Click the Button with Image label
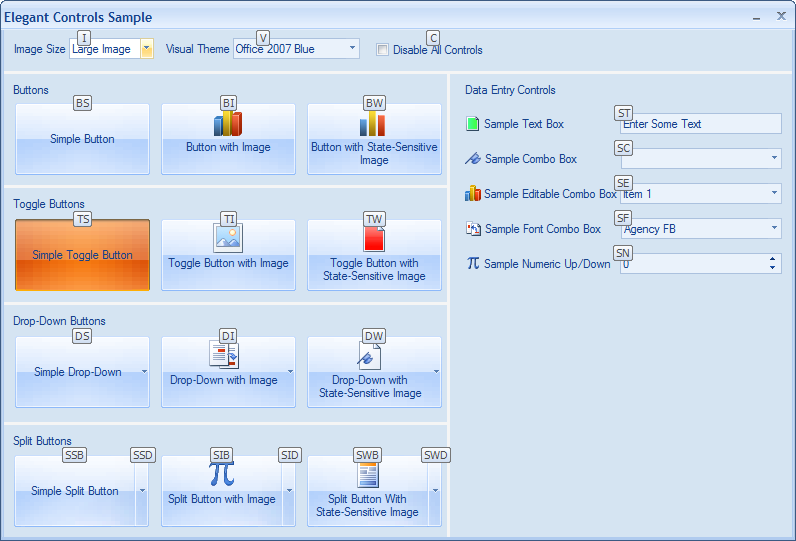This screenshot has height=541, width=796. pyautogui.click(x=228, y=147)
